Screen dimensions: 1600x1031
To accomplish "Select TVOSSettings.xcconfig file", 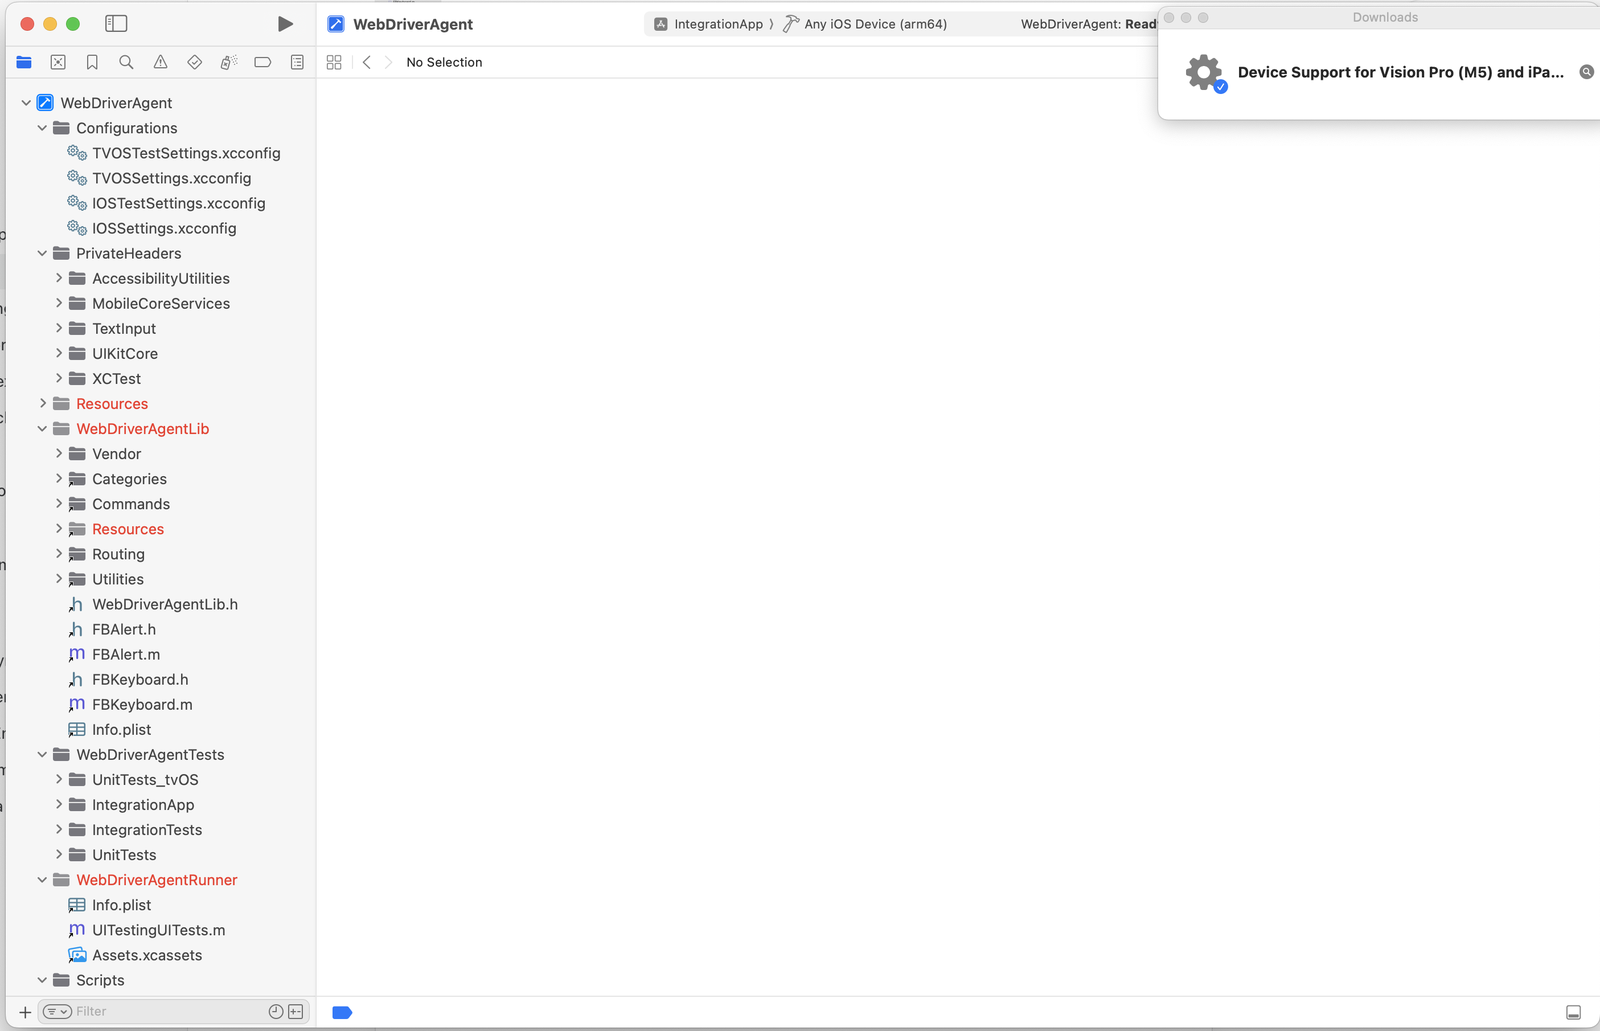I will tap(159, 178).
